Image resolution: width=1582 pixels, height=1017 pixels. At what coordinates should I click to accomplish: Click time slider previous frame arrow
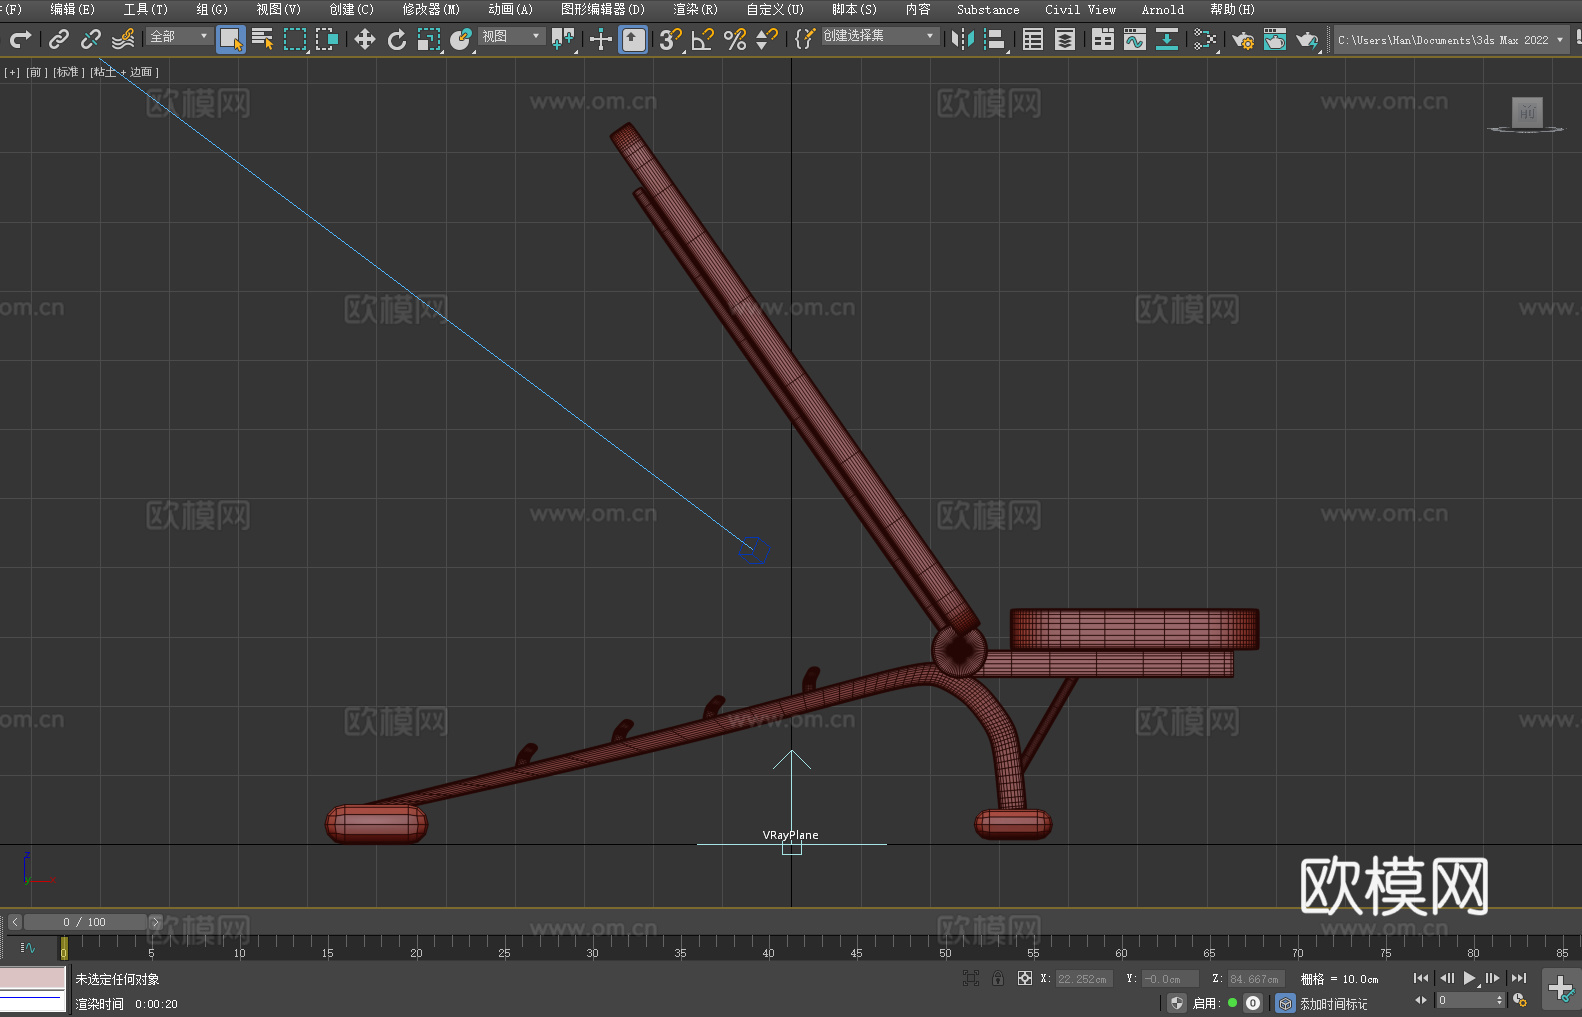(x=14, y=922)
